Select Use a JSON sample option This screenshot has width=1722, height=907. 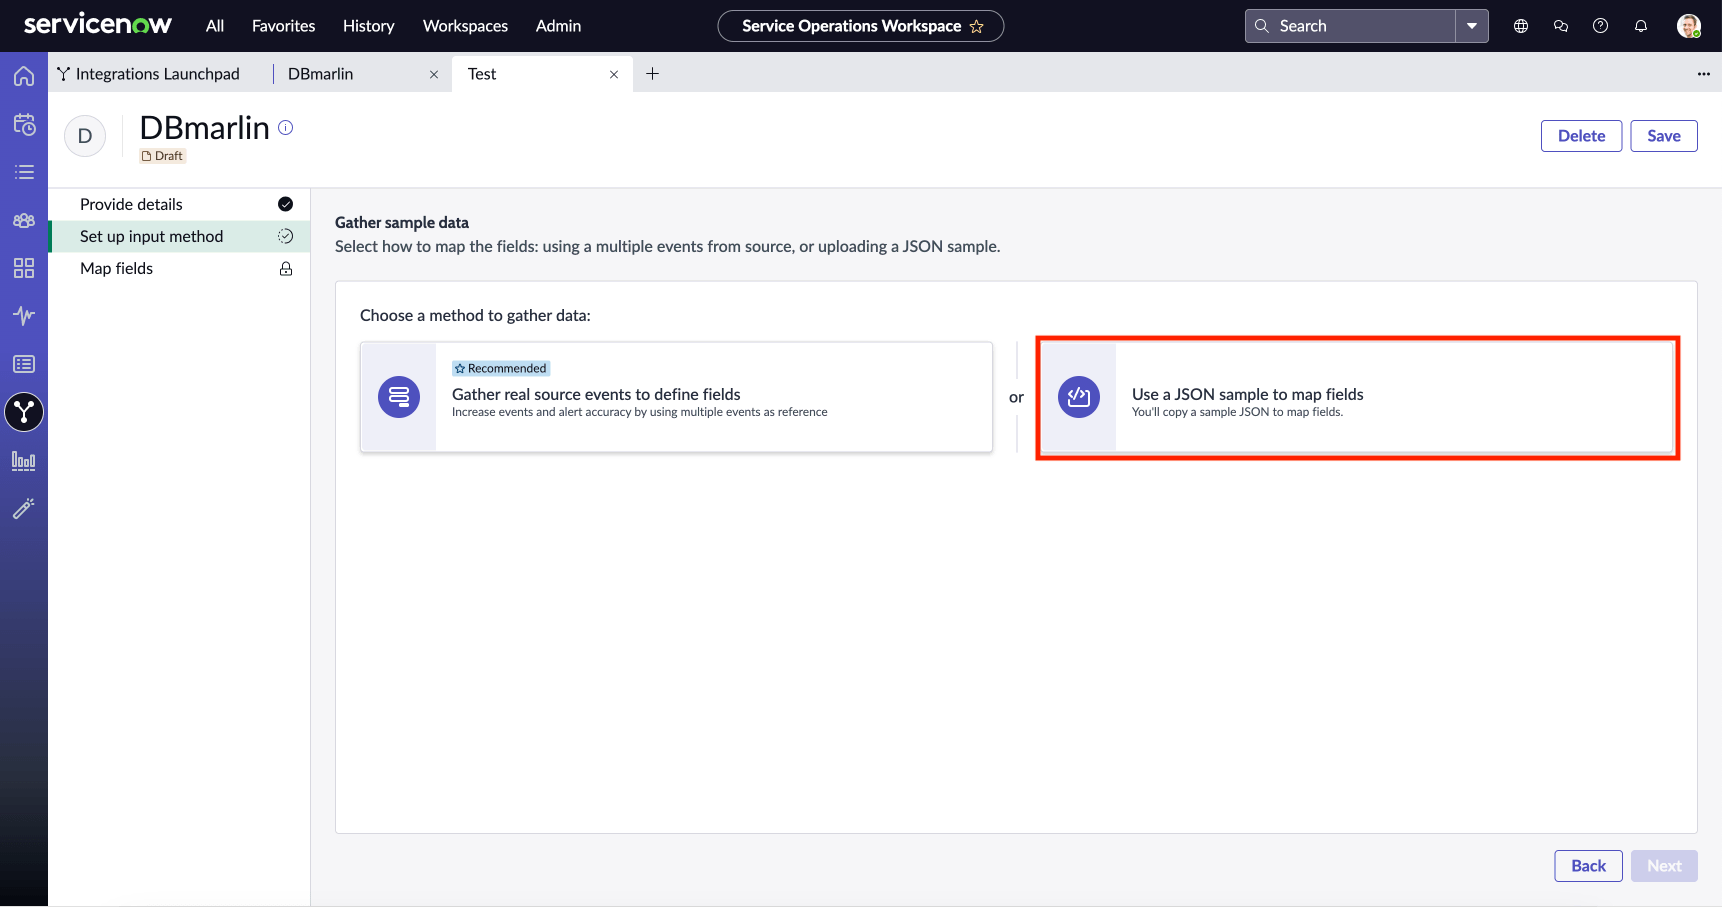(1357, 397)
